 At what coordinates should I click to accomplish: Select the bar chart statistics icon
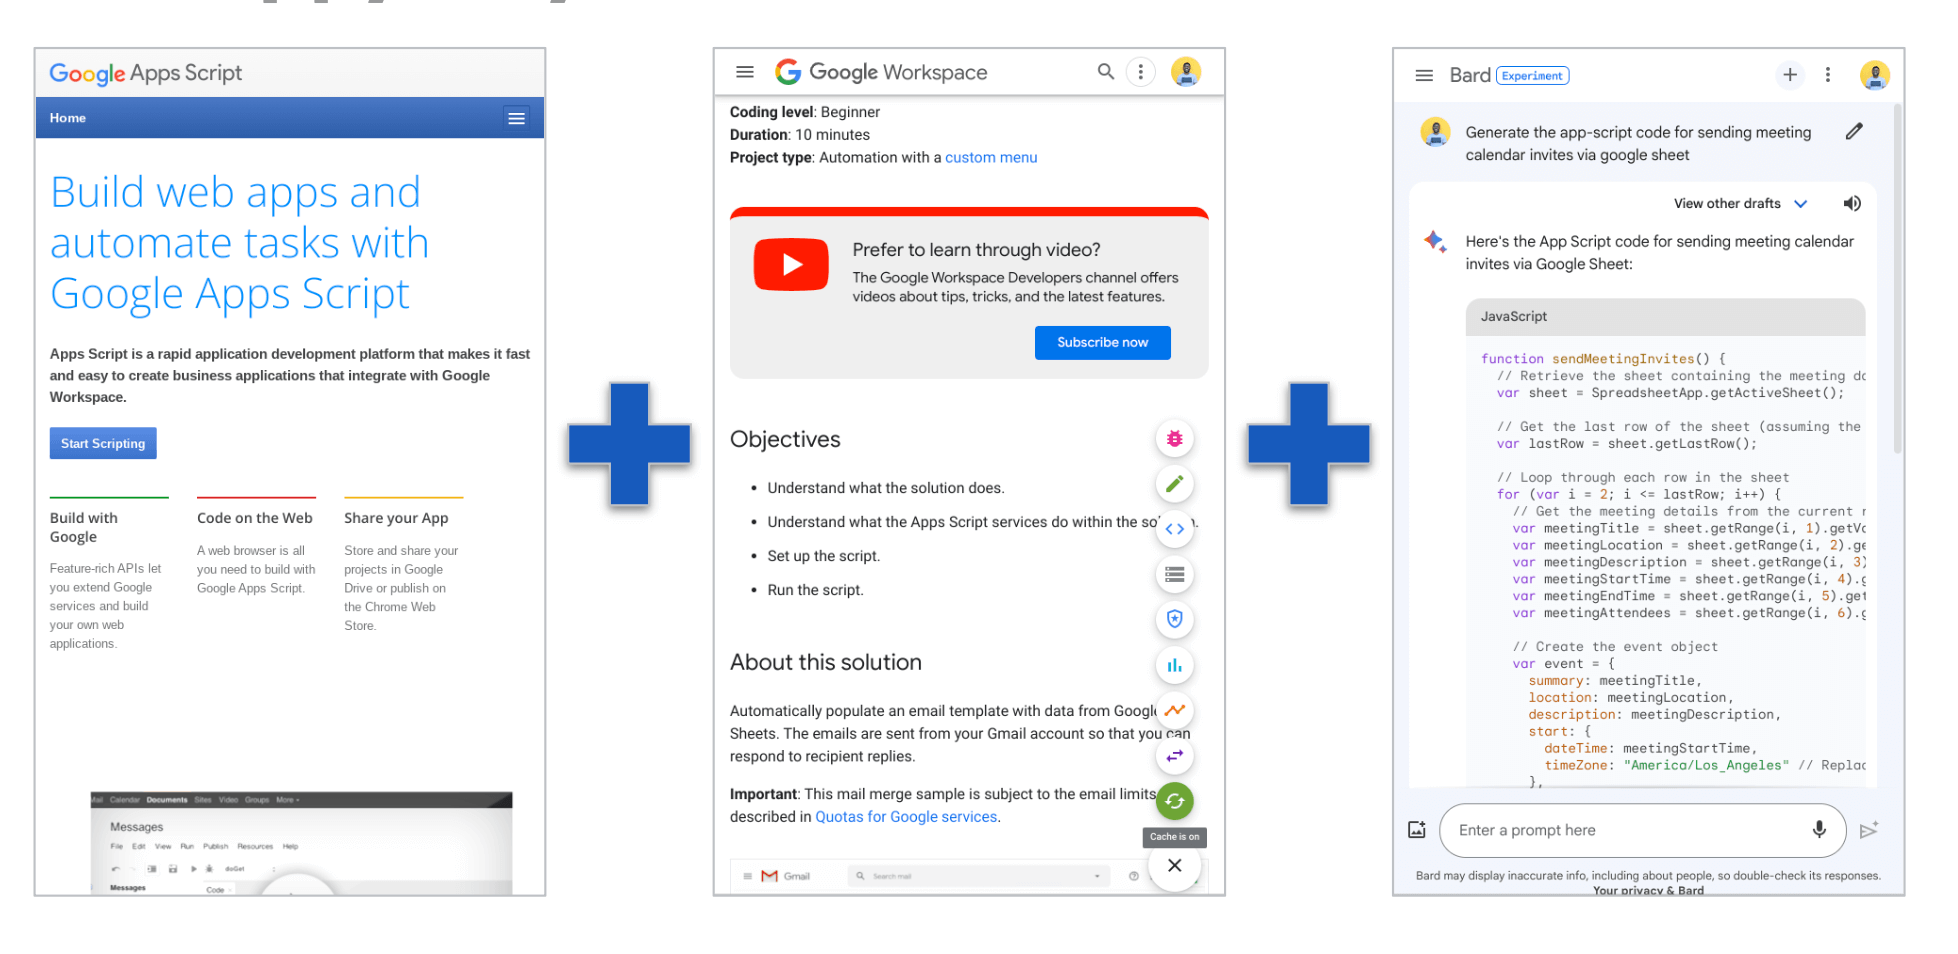tap(1175, 665)
